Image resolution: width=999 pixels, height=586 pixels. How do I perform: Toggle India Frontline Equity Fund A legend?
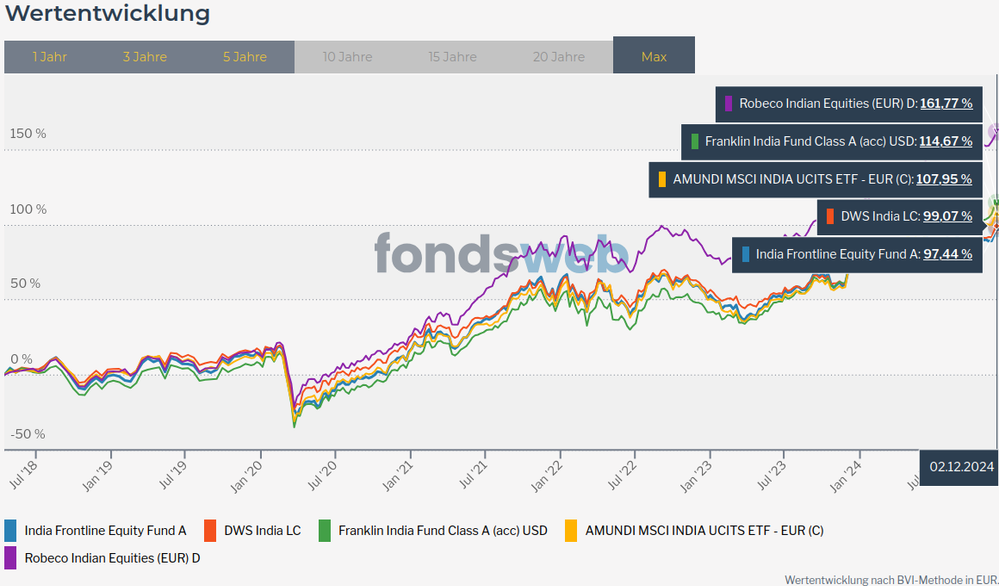105,530
